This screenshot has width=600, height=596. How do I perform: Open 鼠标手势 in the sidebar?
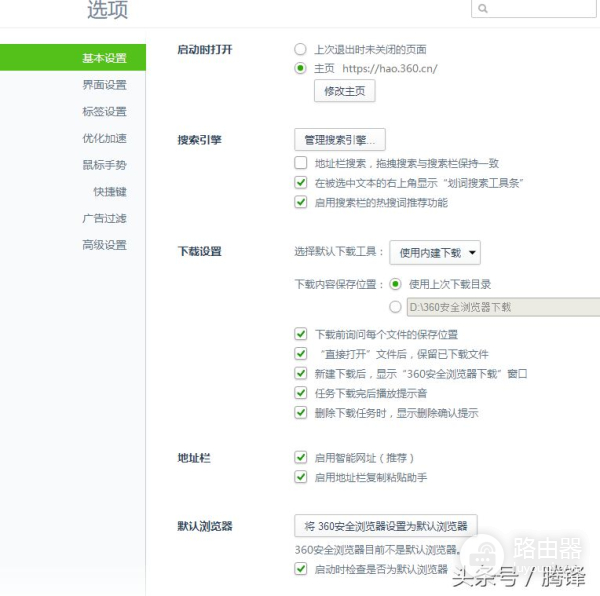tap(104, 165)
